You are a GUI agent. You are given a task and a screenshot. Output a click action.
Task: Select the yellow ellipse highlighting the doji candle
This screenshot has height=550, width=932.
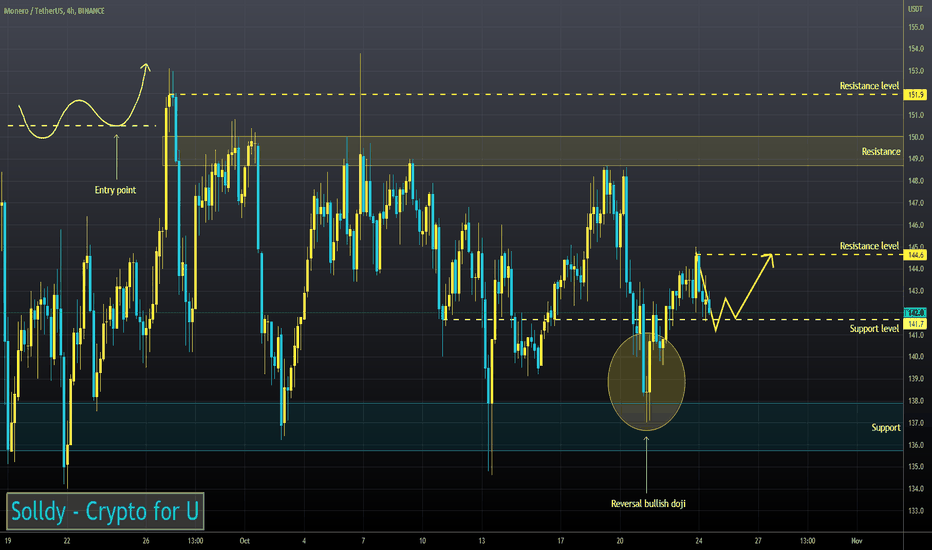[646, 382]
